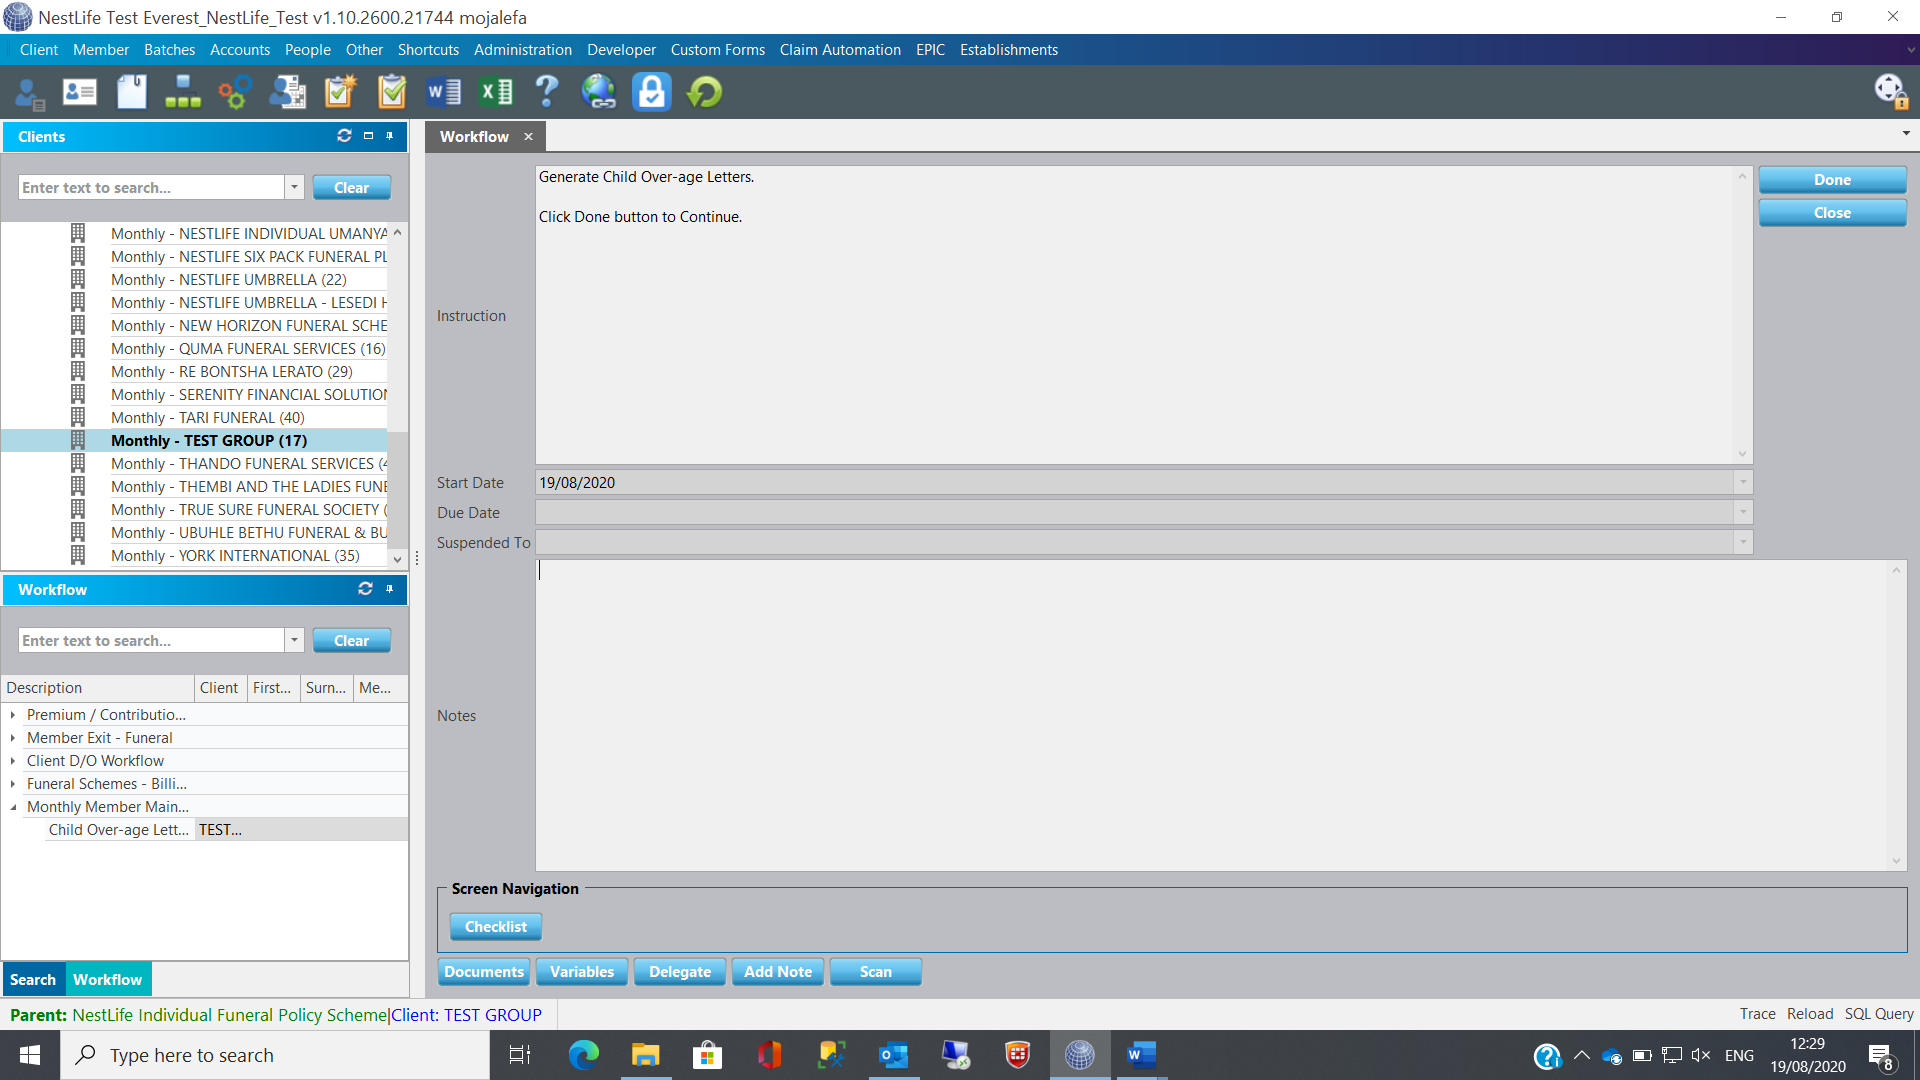
Task: Open Outlook from taskbar
Action: (893, 1055)
